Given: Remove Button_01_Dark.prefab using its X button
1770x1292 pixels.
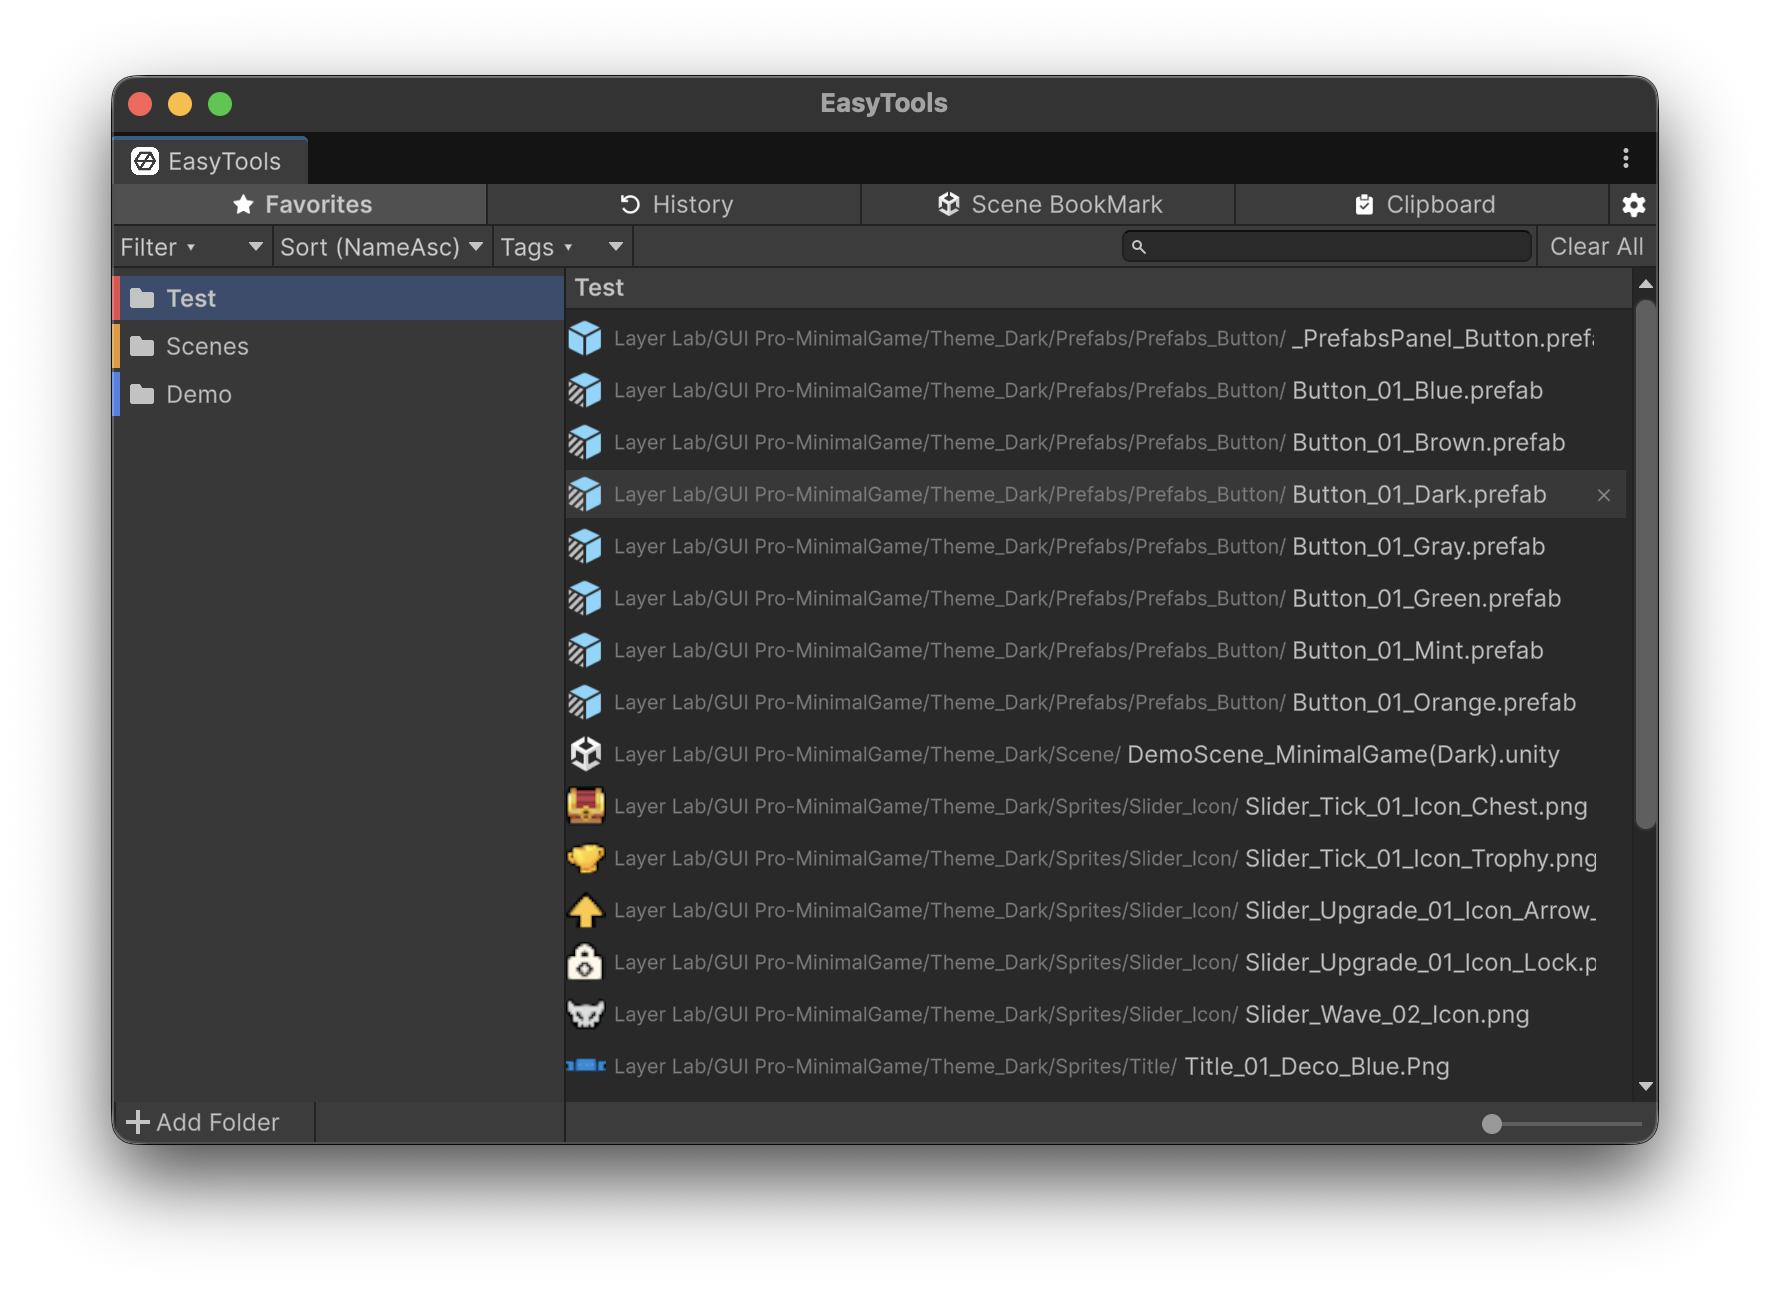Looking at the screenshot, I should click(1604, 495).
